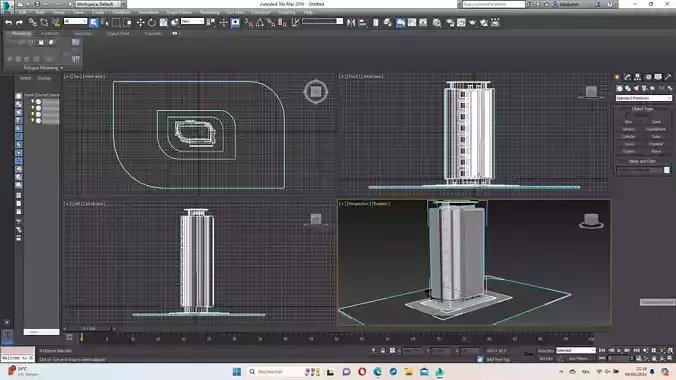Click the Top viewport ViewCube
This screenshot has width=676, height=380.
[316, 91]
